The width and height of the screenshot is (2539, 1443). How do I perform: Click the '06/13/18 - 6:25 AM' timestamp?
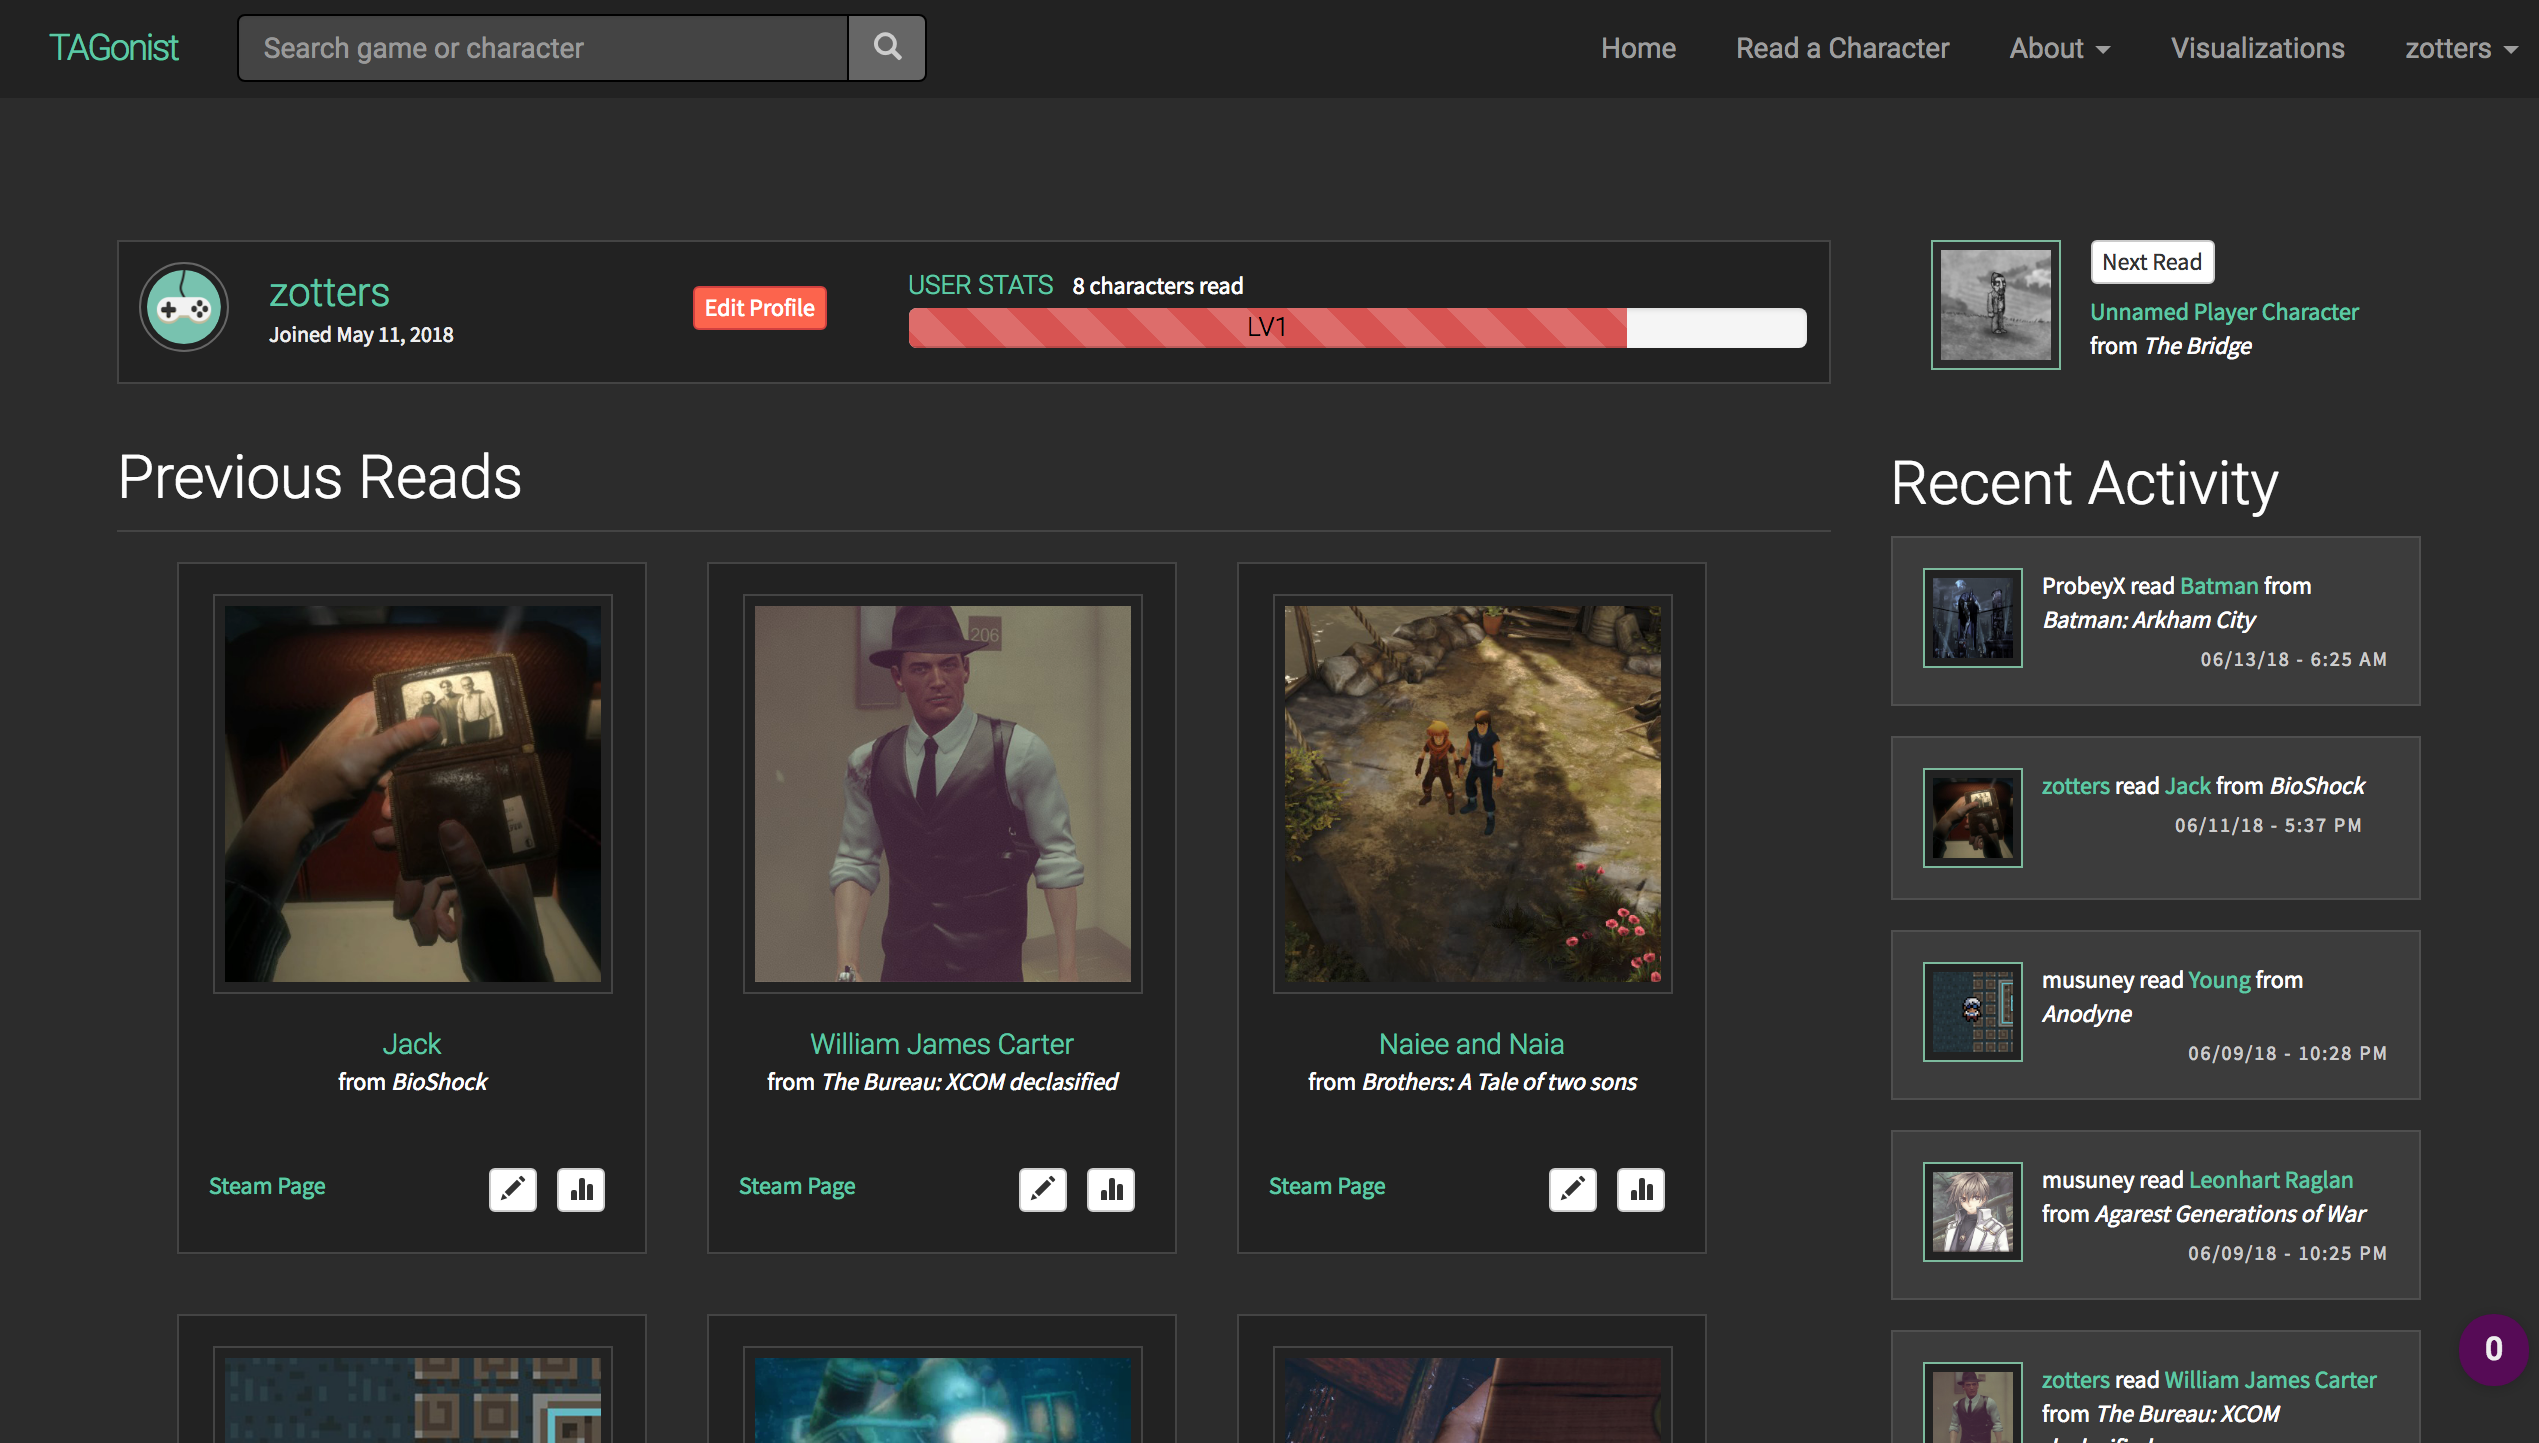[x=2293, y=660]
